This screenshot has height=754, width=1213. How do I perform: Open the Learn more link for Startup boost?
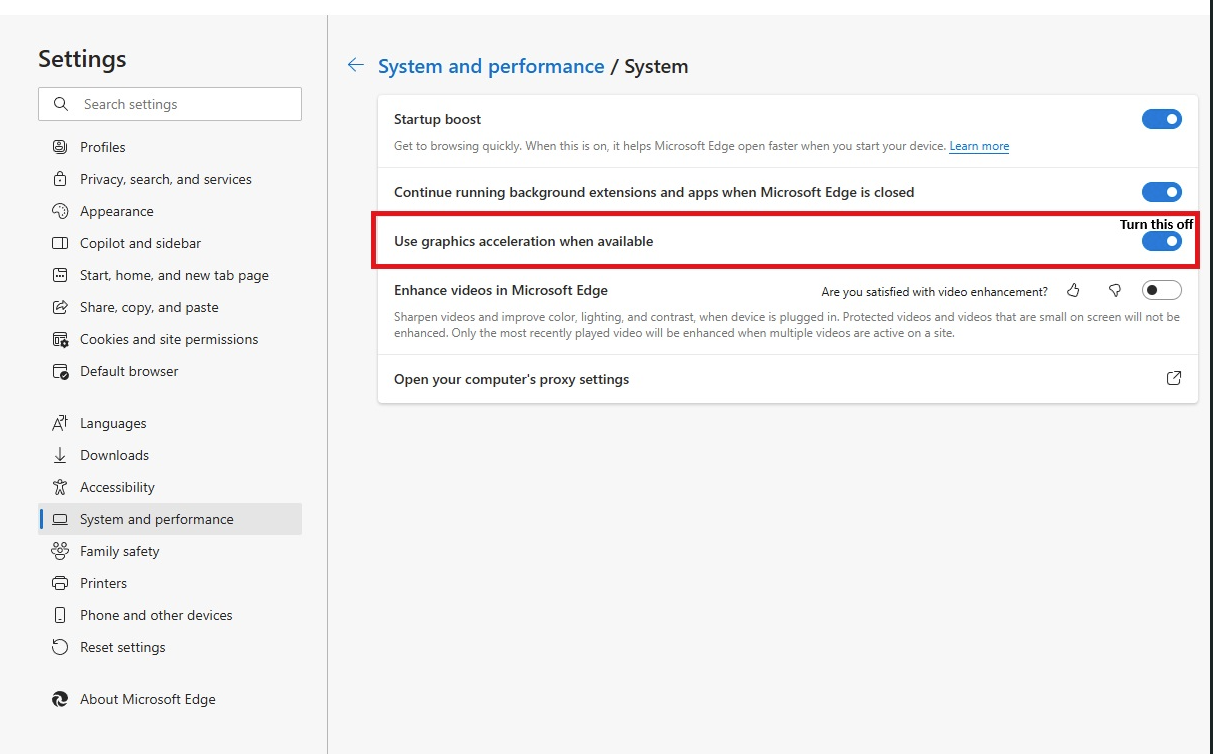tap(979, 146)
